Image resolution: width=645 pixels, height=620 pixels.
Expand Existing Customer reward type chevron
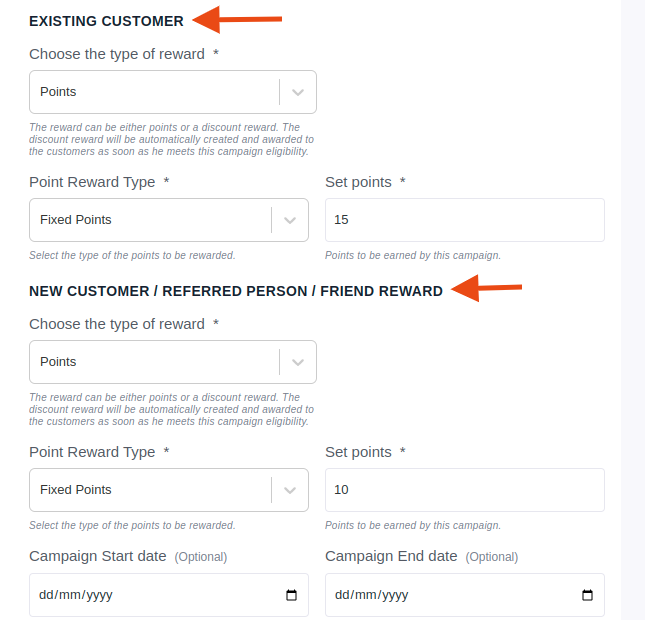coord(298,92)
